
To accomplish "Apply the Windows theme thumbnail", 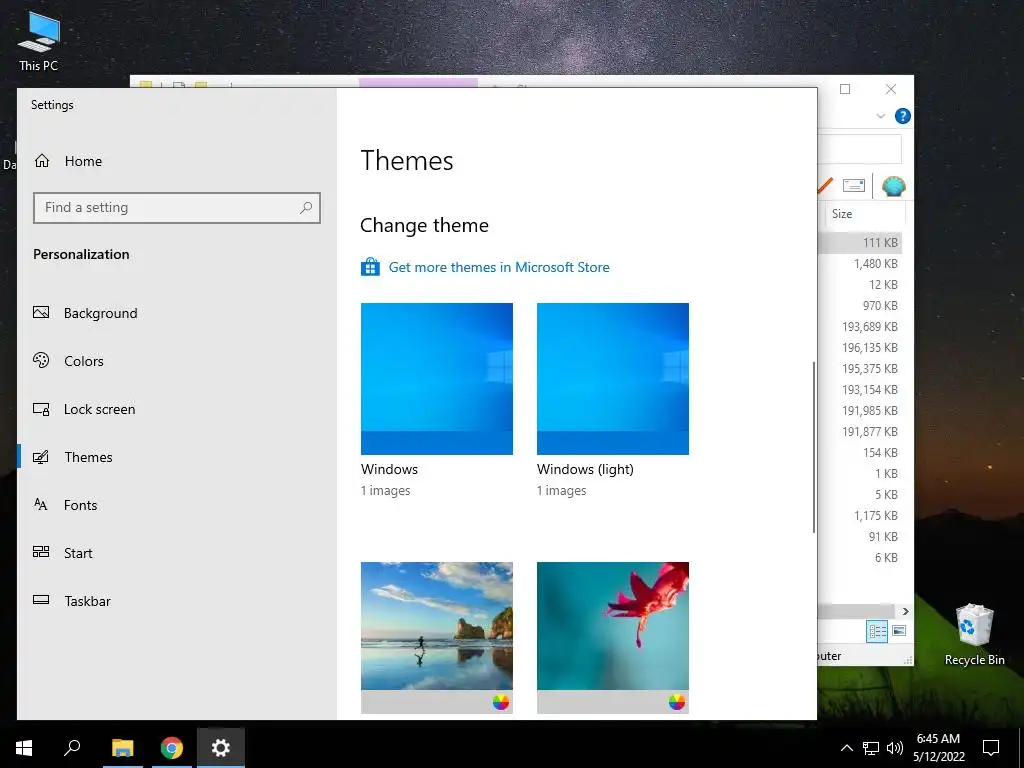I will (x=437, y=379).
